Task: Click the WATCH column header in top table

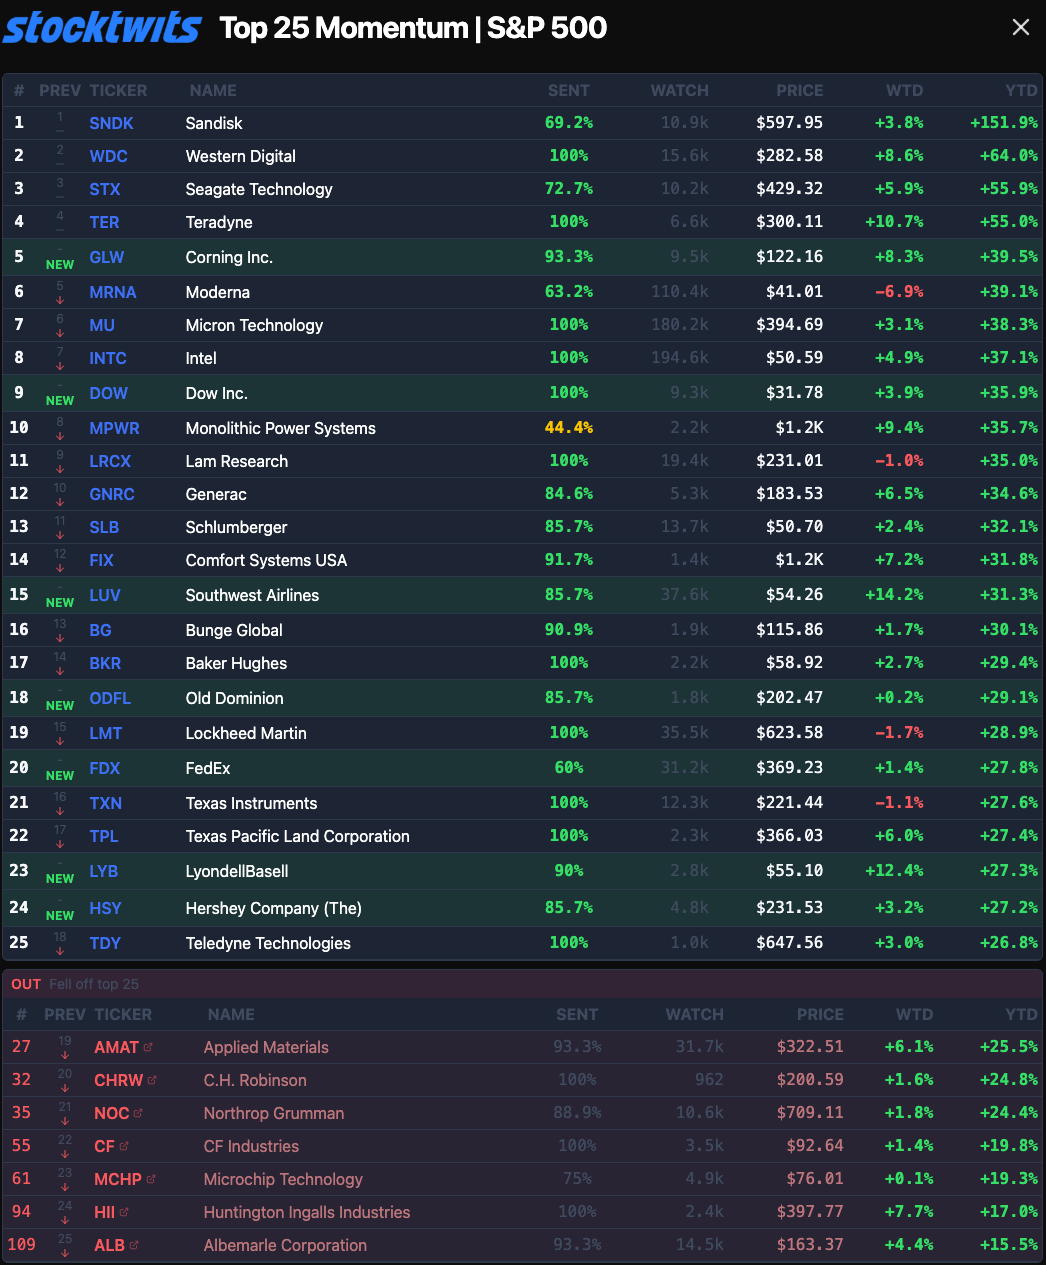Action: (679, 90)
